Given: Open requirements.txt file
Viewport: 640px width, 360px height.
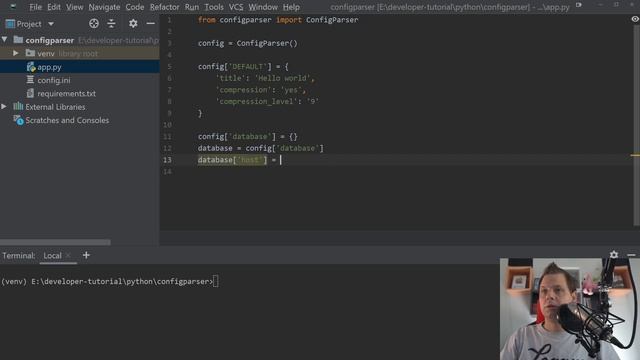Looking at the screenshot, I should coord(66,93).
